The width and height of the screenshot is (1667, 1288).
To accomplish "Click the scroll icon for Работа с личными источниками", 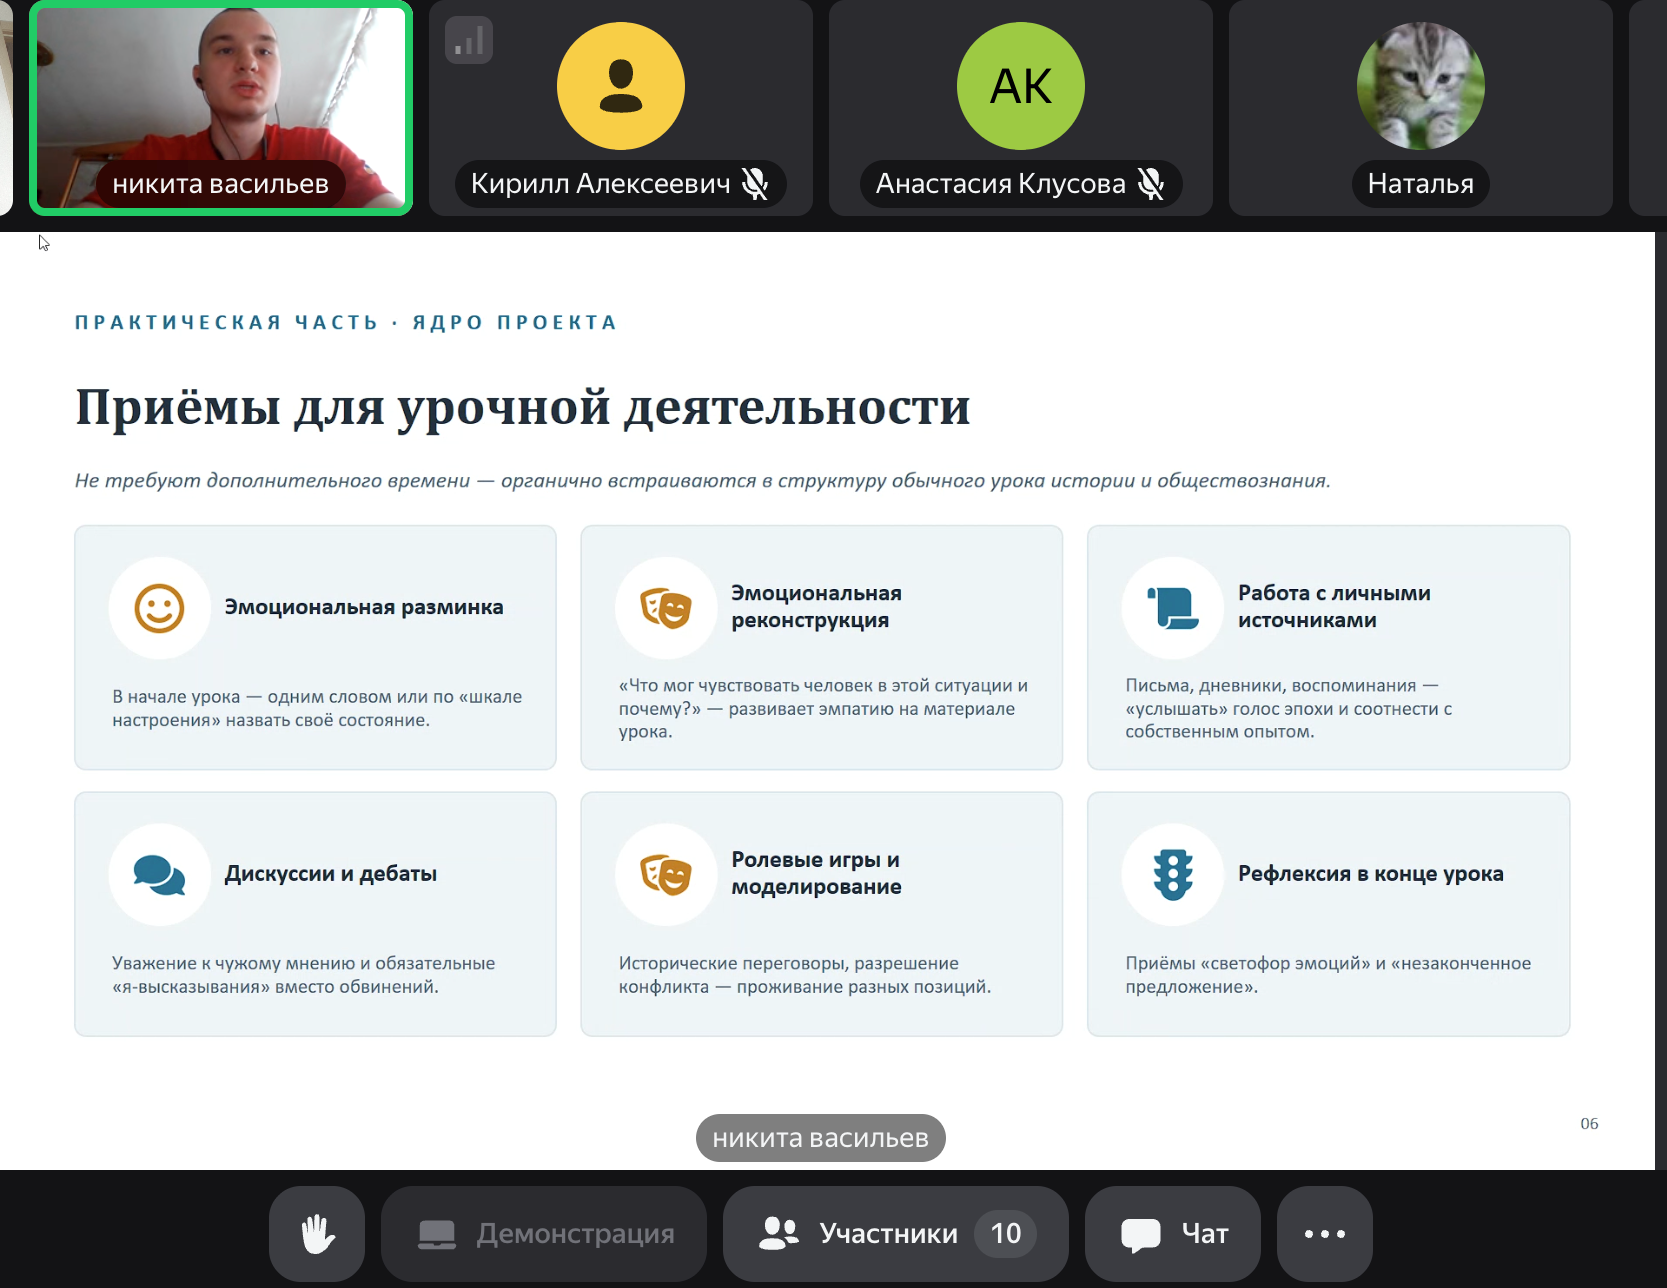I will [1173, 608].
